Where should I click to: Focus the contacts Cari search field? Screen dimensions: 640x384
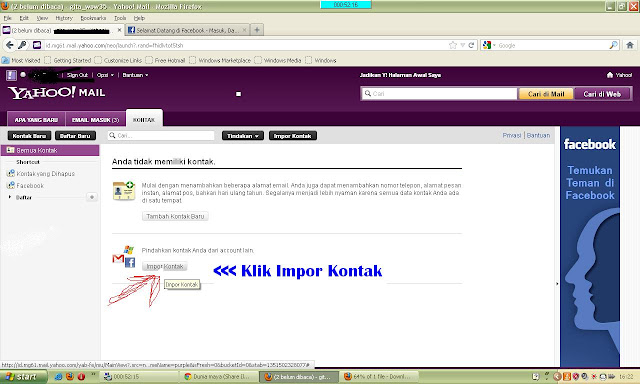click(x=161, y=135)
